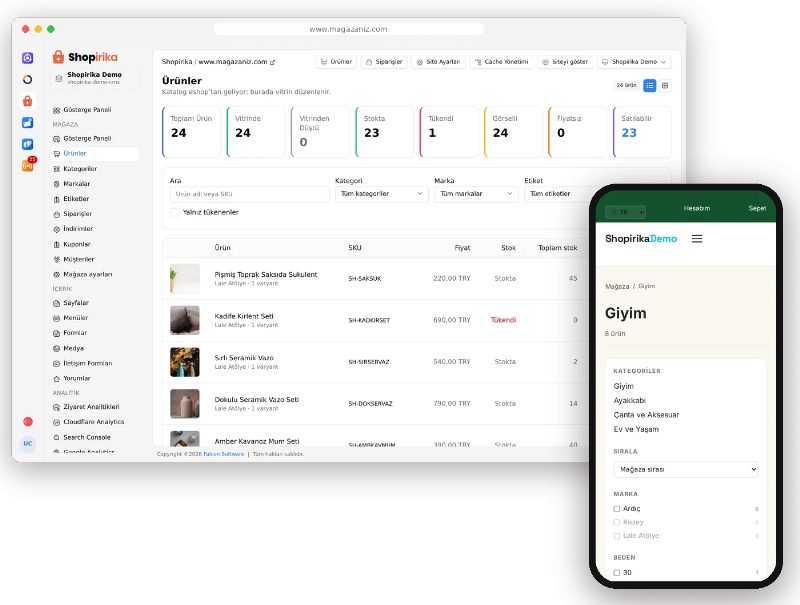This screenshot has width=800, height=605.
Task: Check the Kuzey brand filter
Action: pyautogui.click(x=617, y=522)
